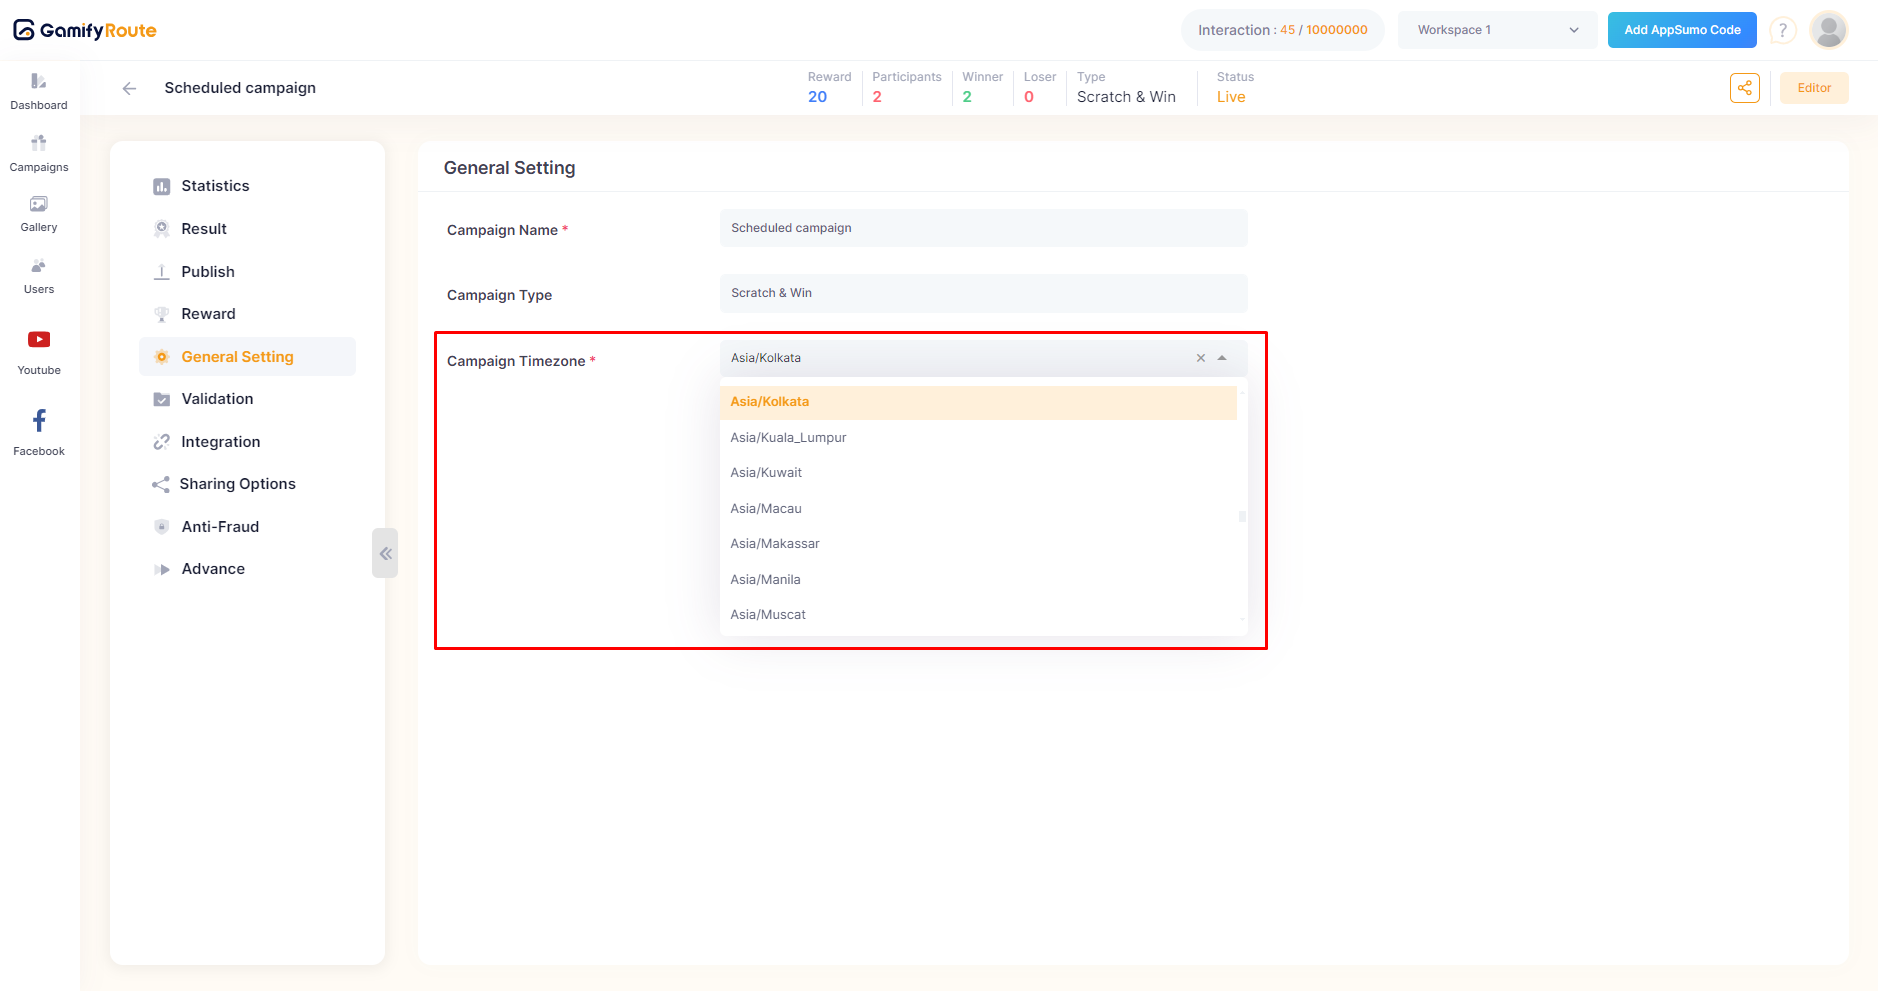Screen dimensions: 1878x991
Task: Click the Editor button
Action: click(x=1813, y=88)
